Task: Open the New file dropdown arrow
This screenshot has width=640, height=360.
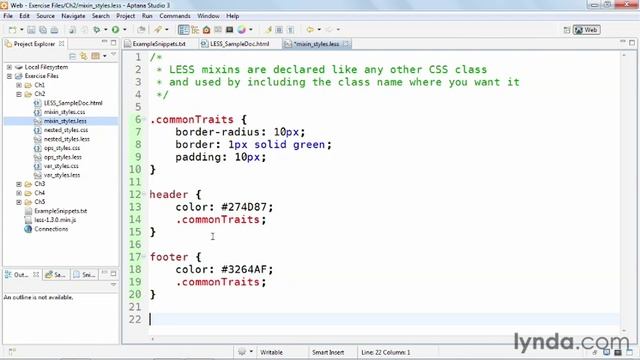Action: point(21,30)
